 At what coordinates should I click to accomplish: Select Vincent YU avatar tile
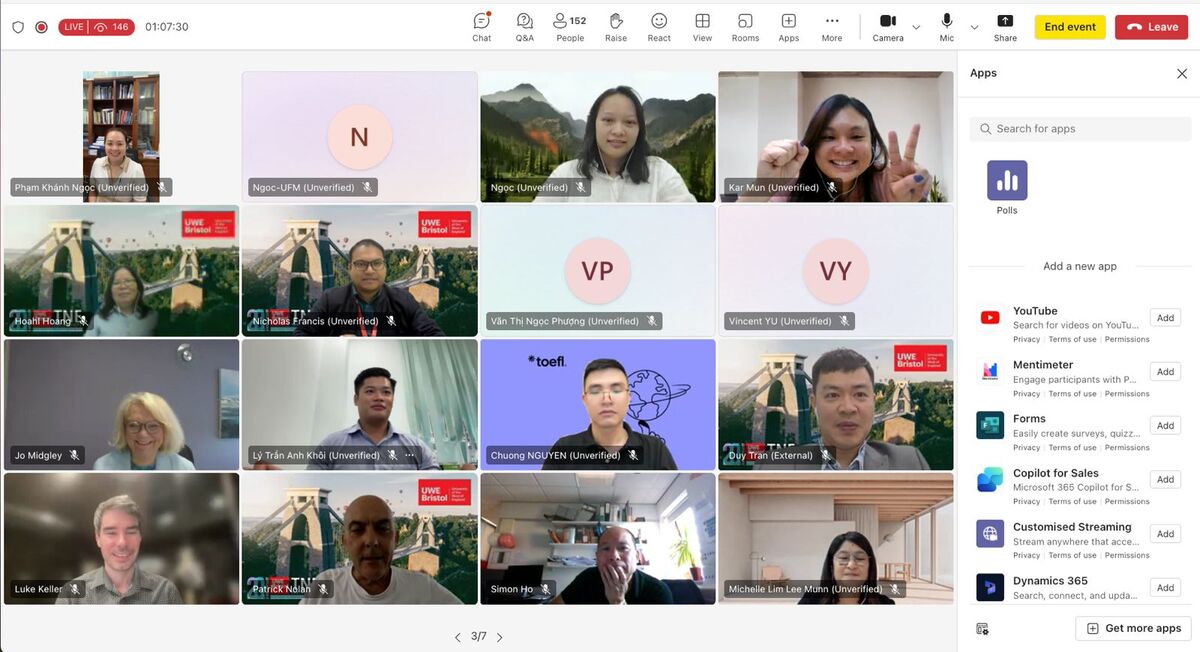[x=835, y=270]
